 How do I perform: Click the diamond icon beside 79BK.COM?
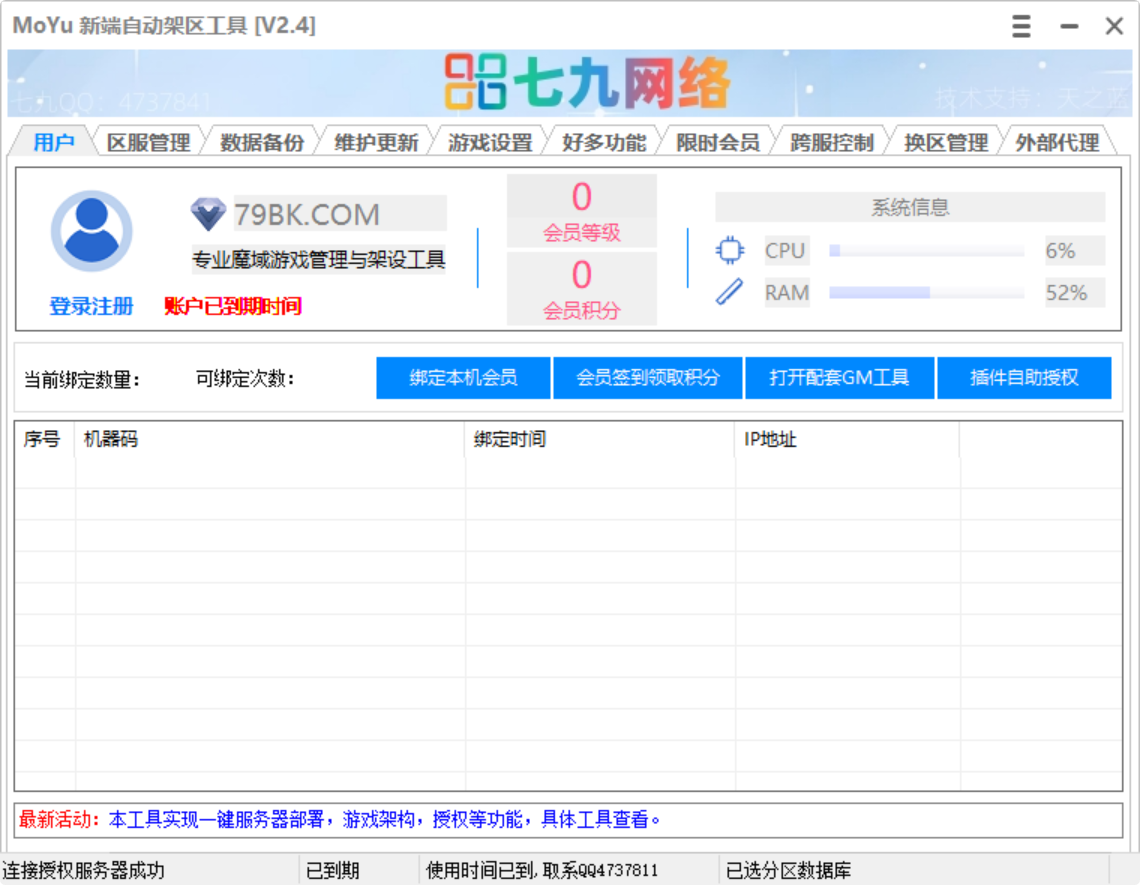tap(208, 214)
